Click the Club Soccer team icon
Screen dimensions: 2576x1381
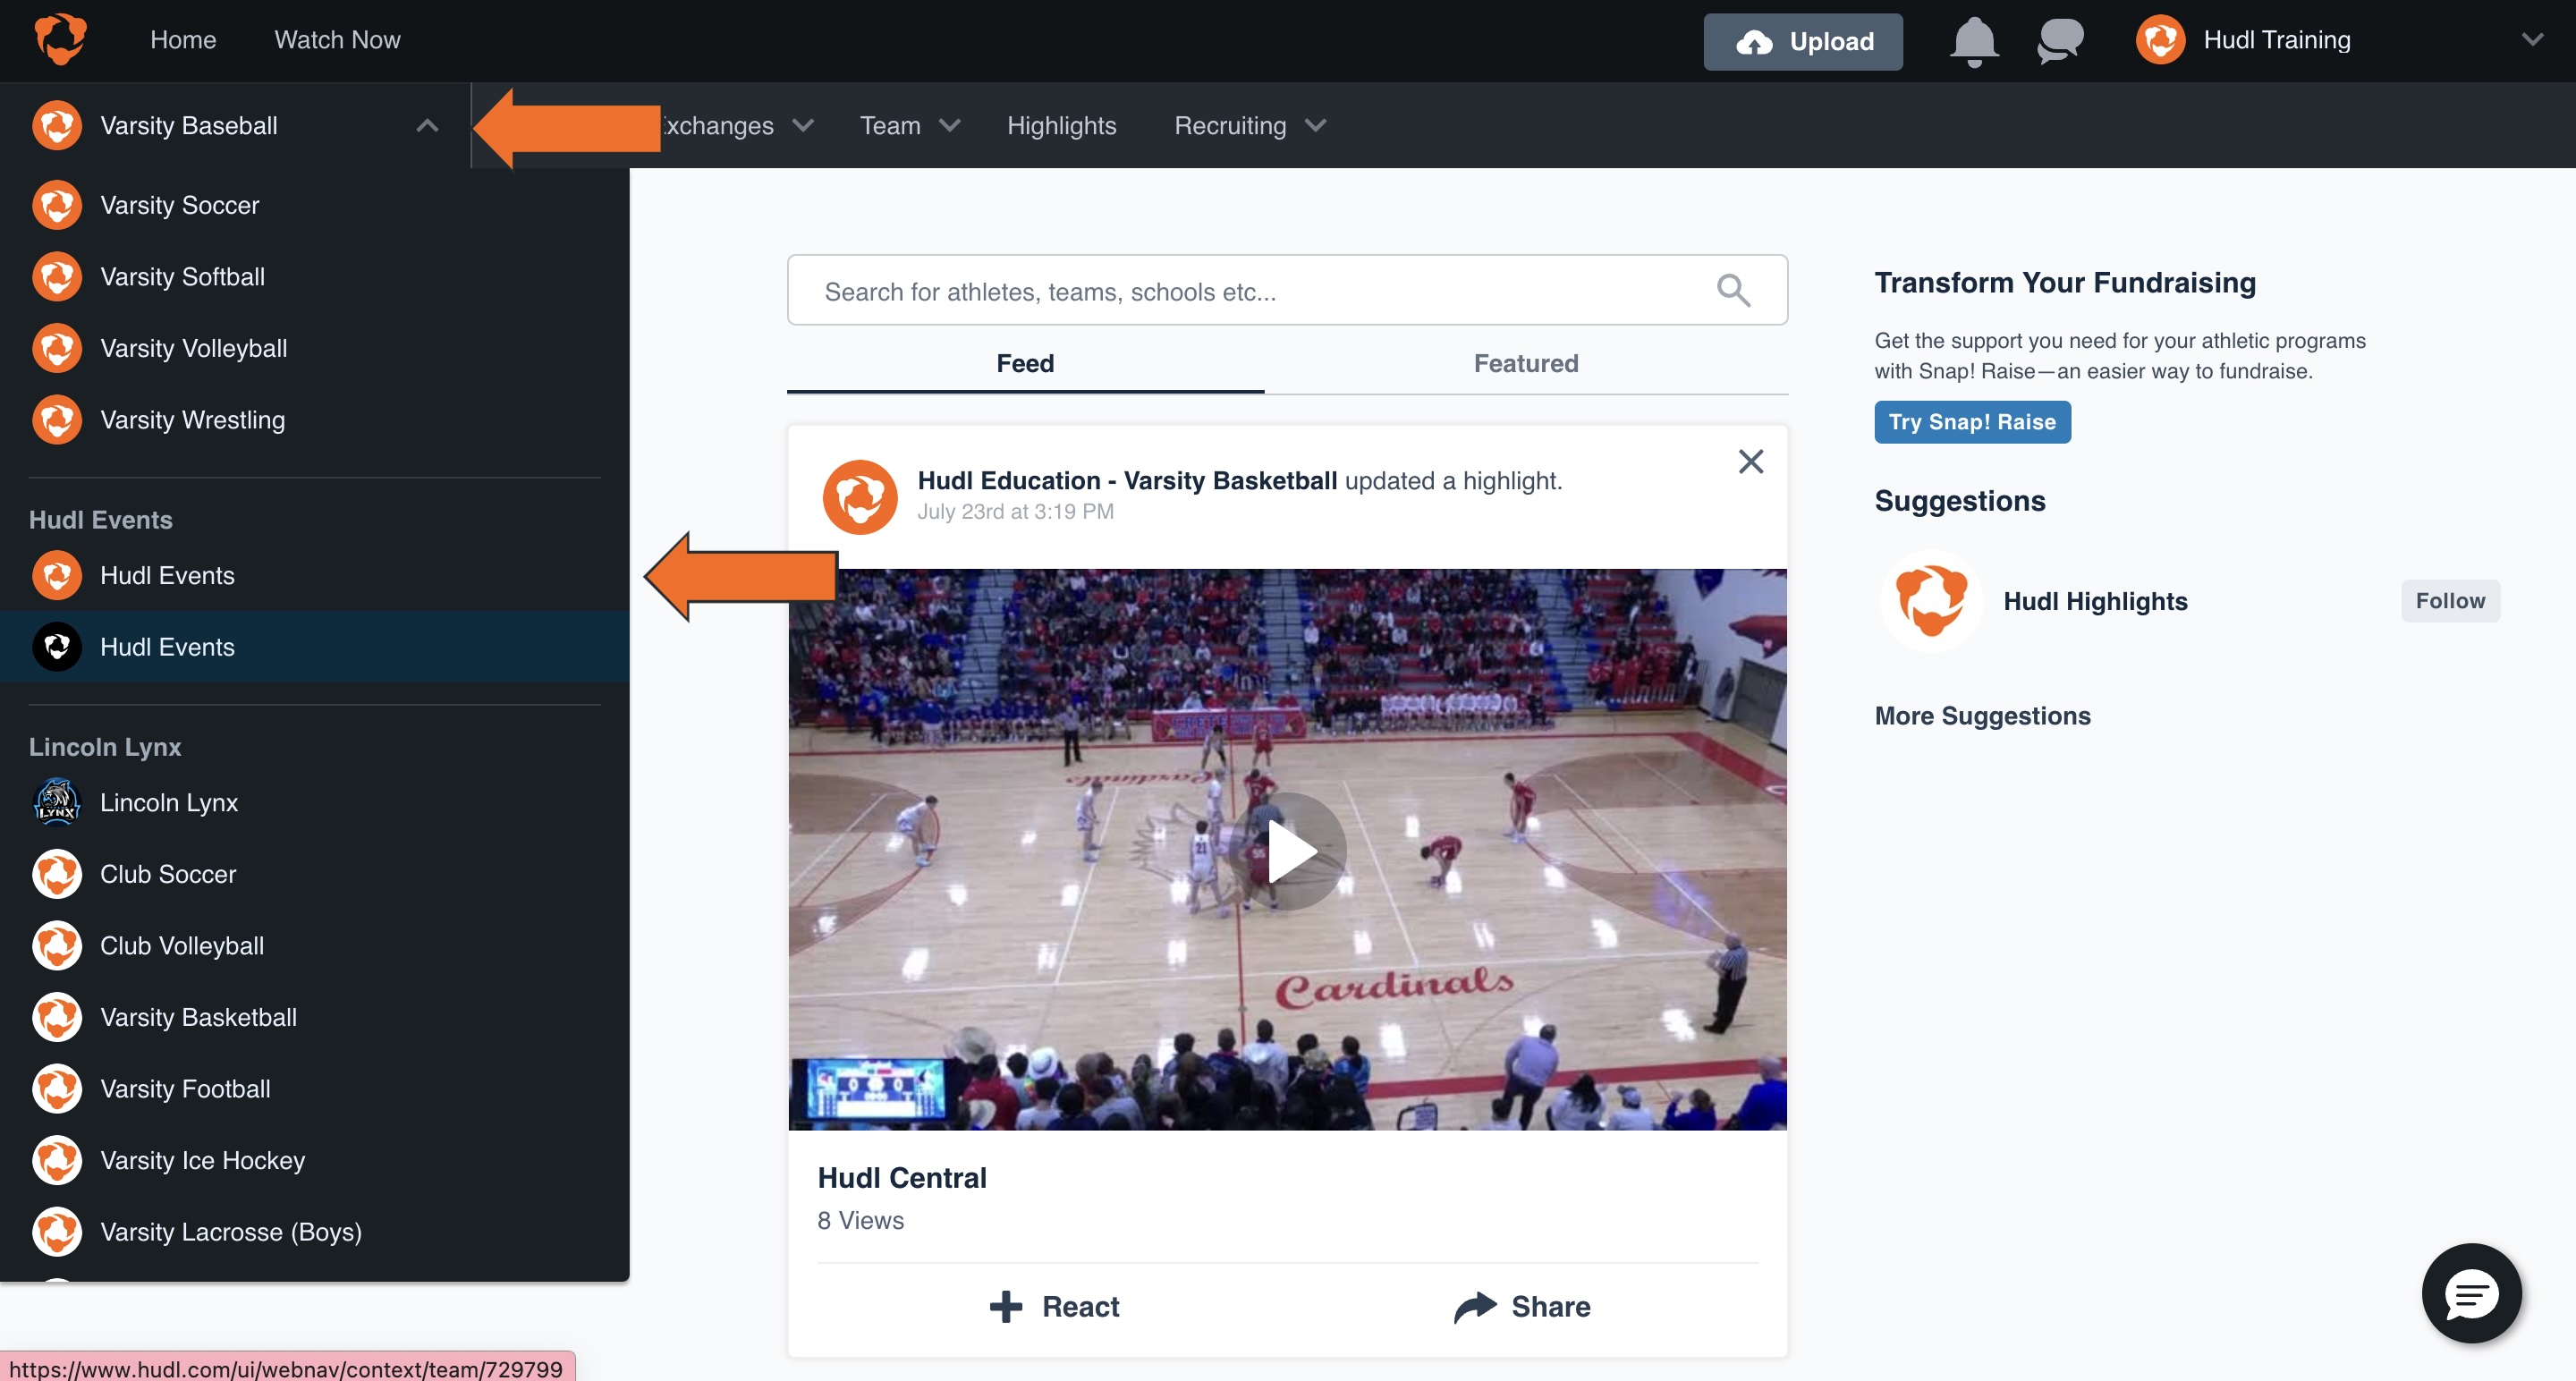coord(57,874)
